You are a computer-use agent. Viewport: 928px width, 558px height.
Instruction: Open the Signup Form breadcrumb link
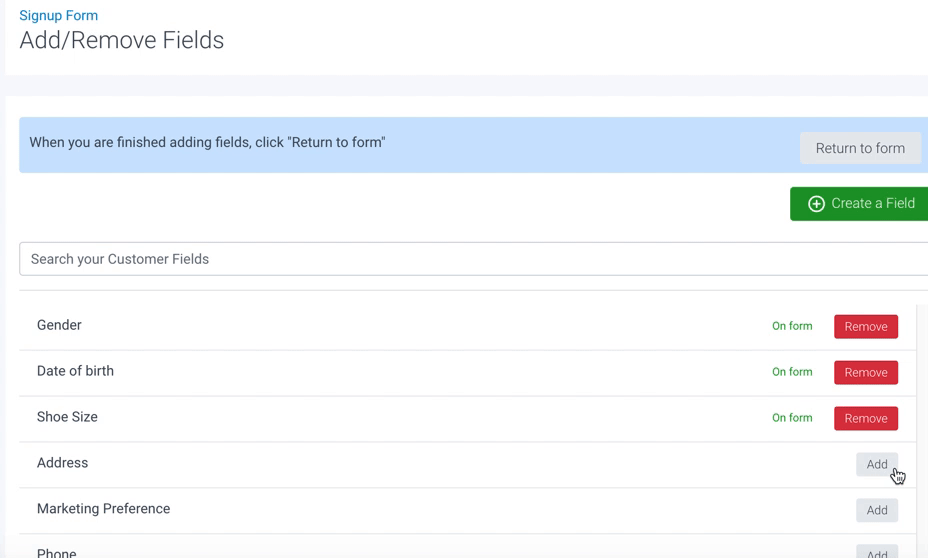click(x=59, y=16)
